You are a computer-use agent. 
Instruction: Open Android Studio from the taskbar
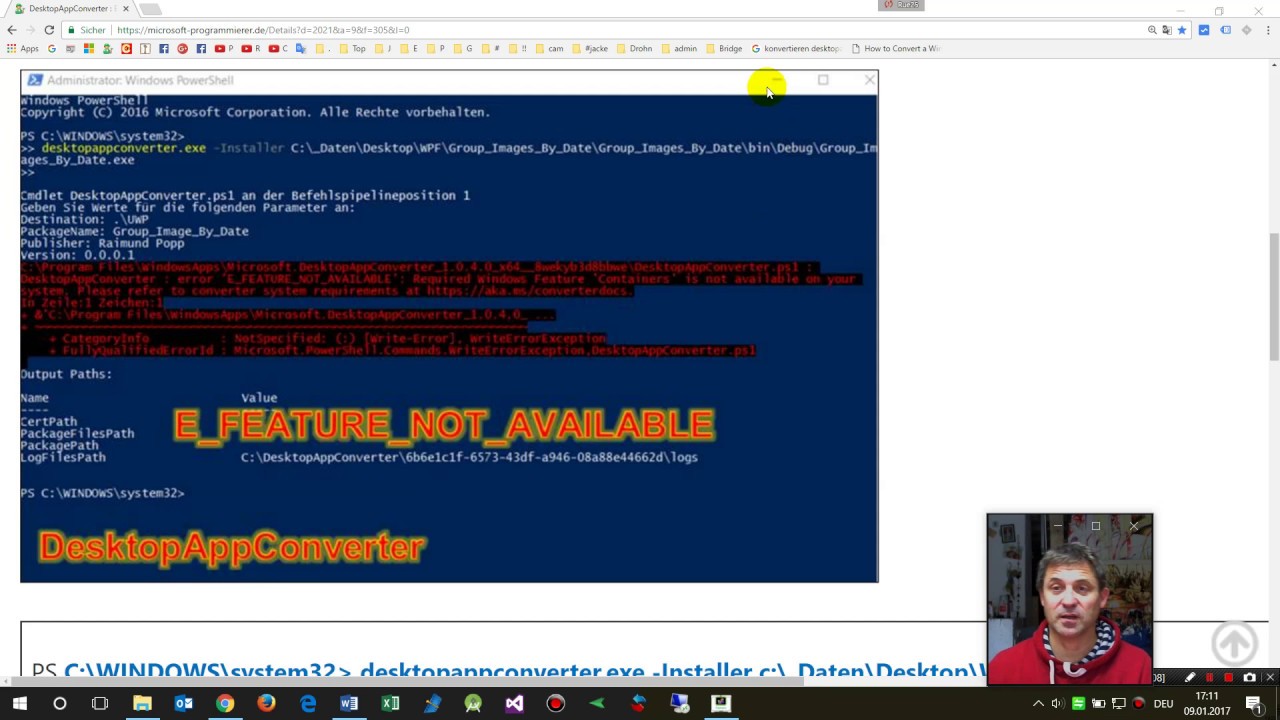(473, 704)
